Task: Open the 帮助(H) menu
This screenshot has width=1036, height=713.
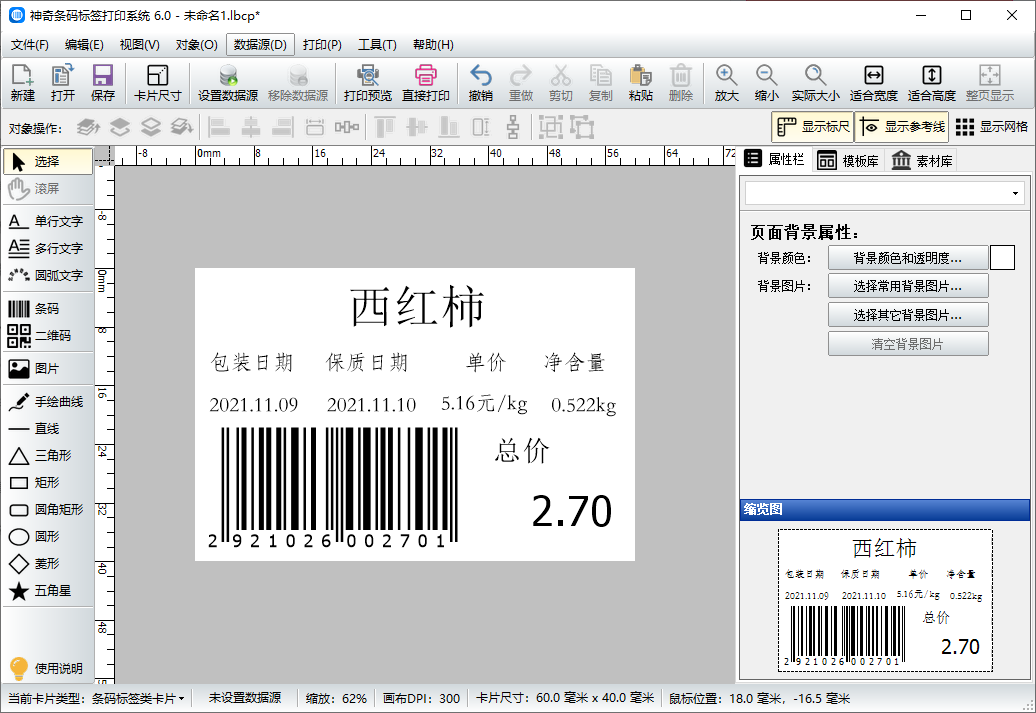Action: coord(433,45)
